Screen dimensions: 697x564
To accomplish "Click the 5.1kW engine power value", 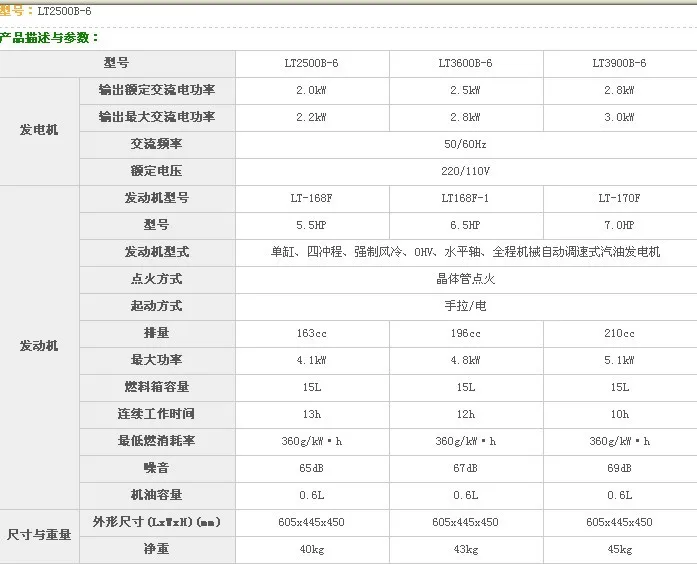I will point(619,360).
